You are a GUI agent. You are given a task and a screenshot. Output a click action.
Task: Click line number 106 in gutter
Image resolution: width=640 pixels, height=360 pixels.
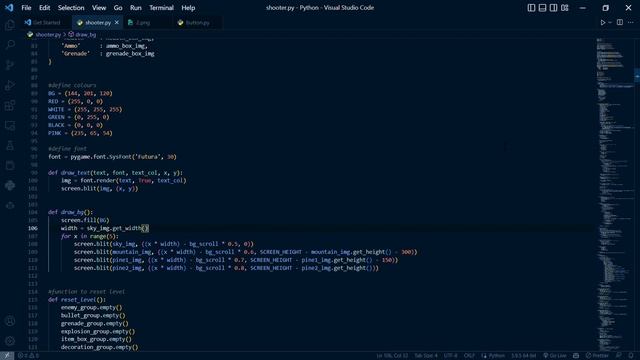33,228
